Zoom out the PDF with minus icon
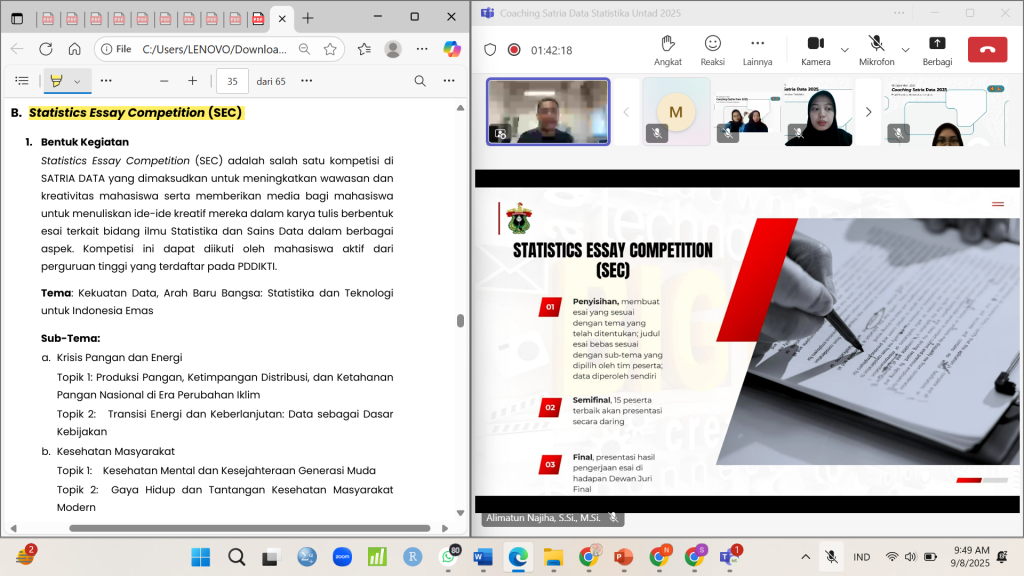 pos(164,81)
